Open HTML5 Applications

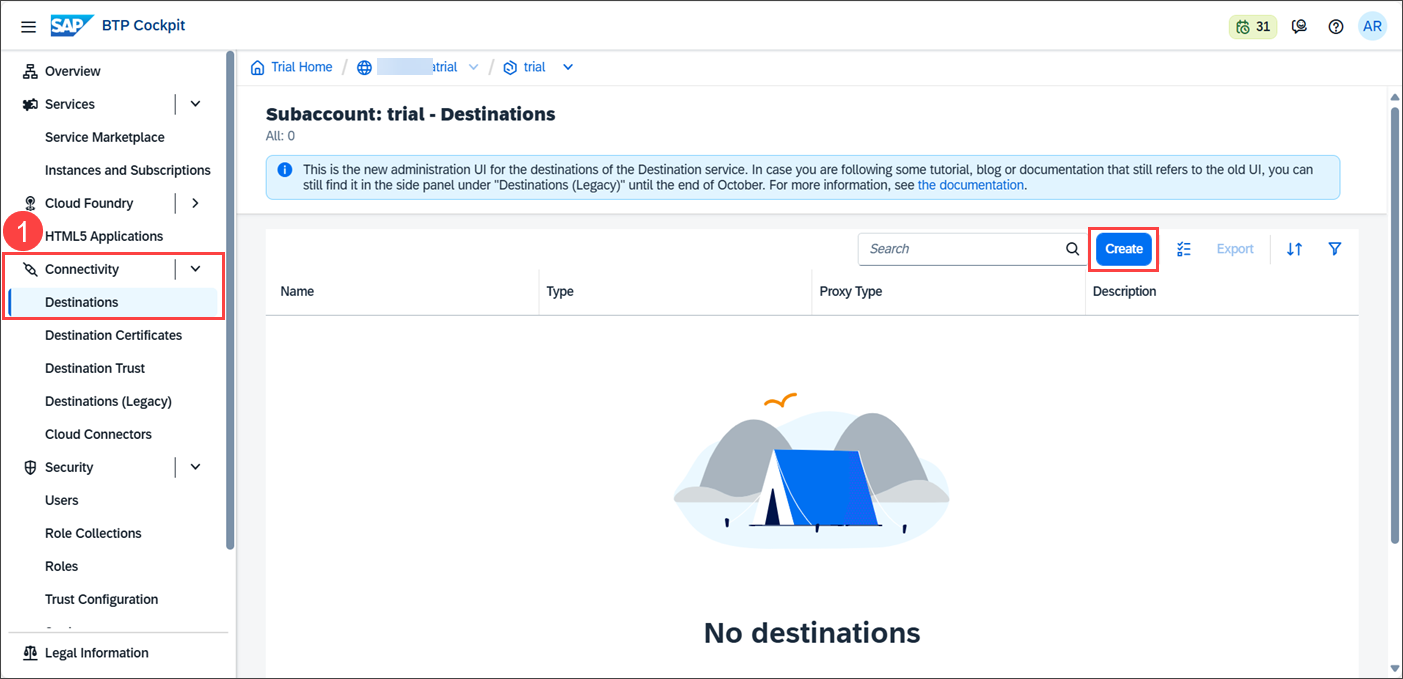104,236
